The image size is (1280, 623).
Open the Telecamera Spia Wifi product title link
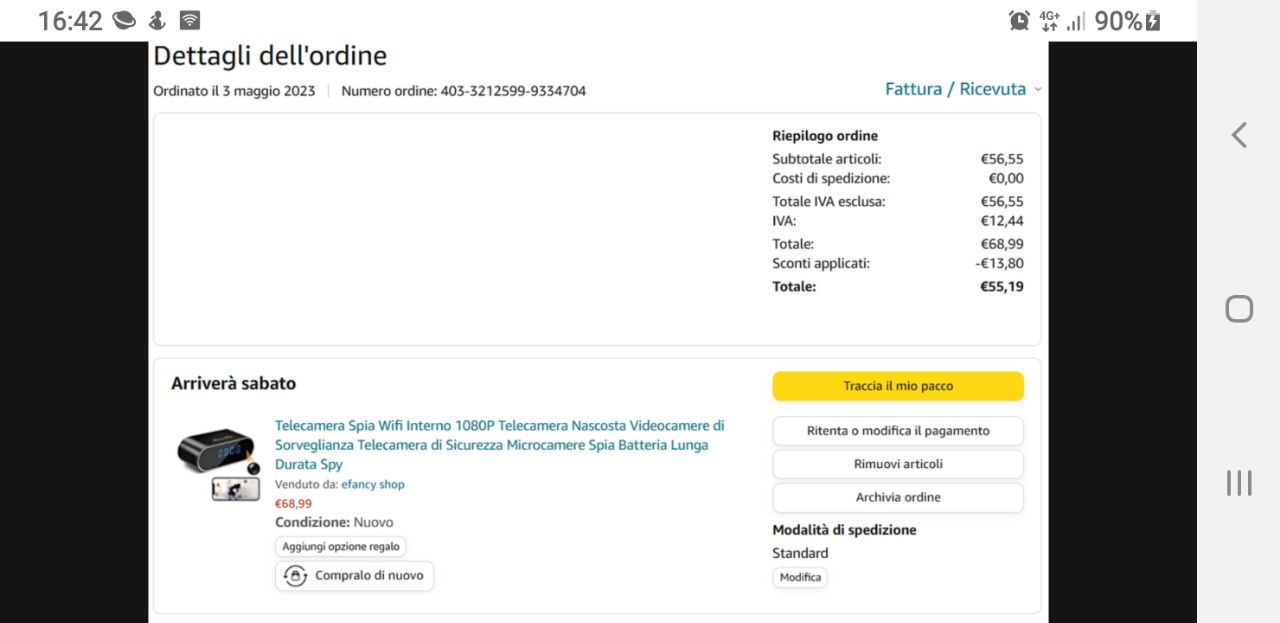click(499, 444)
